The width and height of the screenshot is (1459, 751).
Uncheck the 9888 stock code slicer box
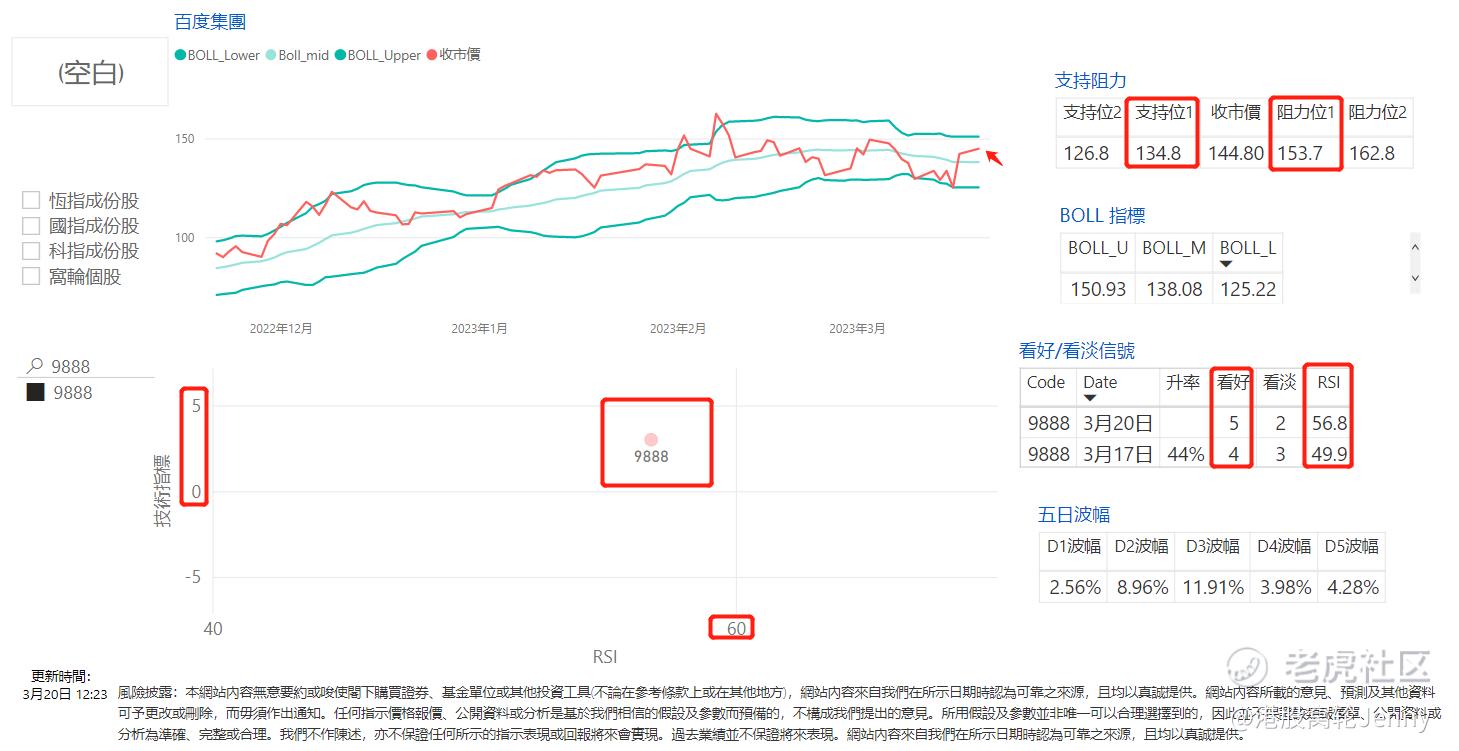pos(35,392)
